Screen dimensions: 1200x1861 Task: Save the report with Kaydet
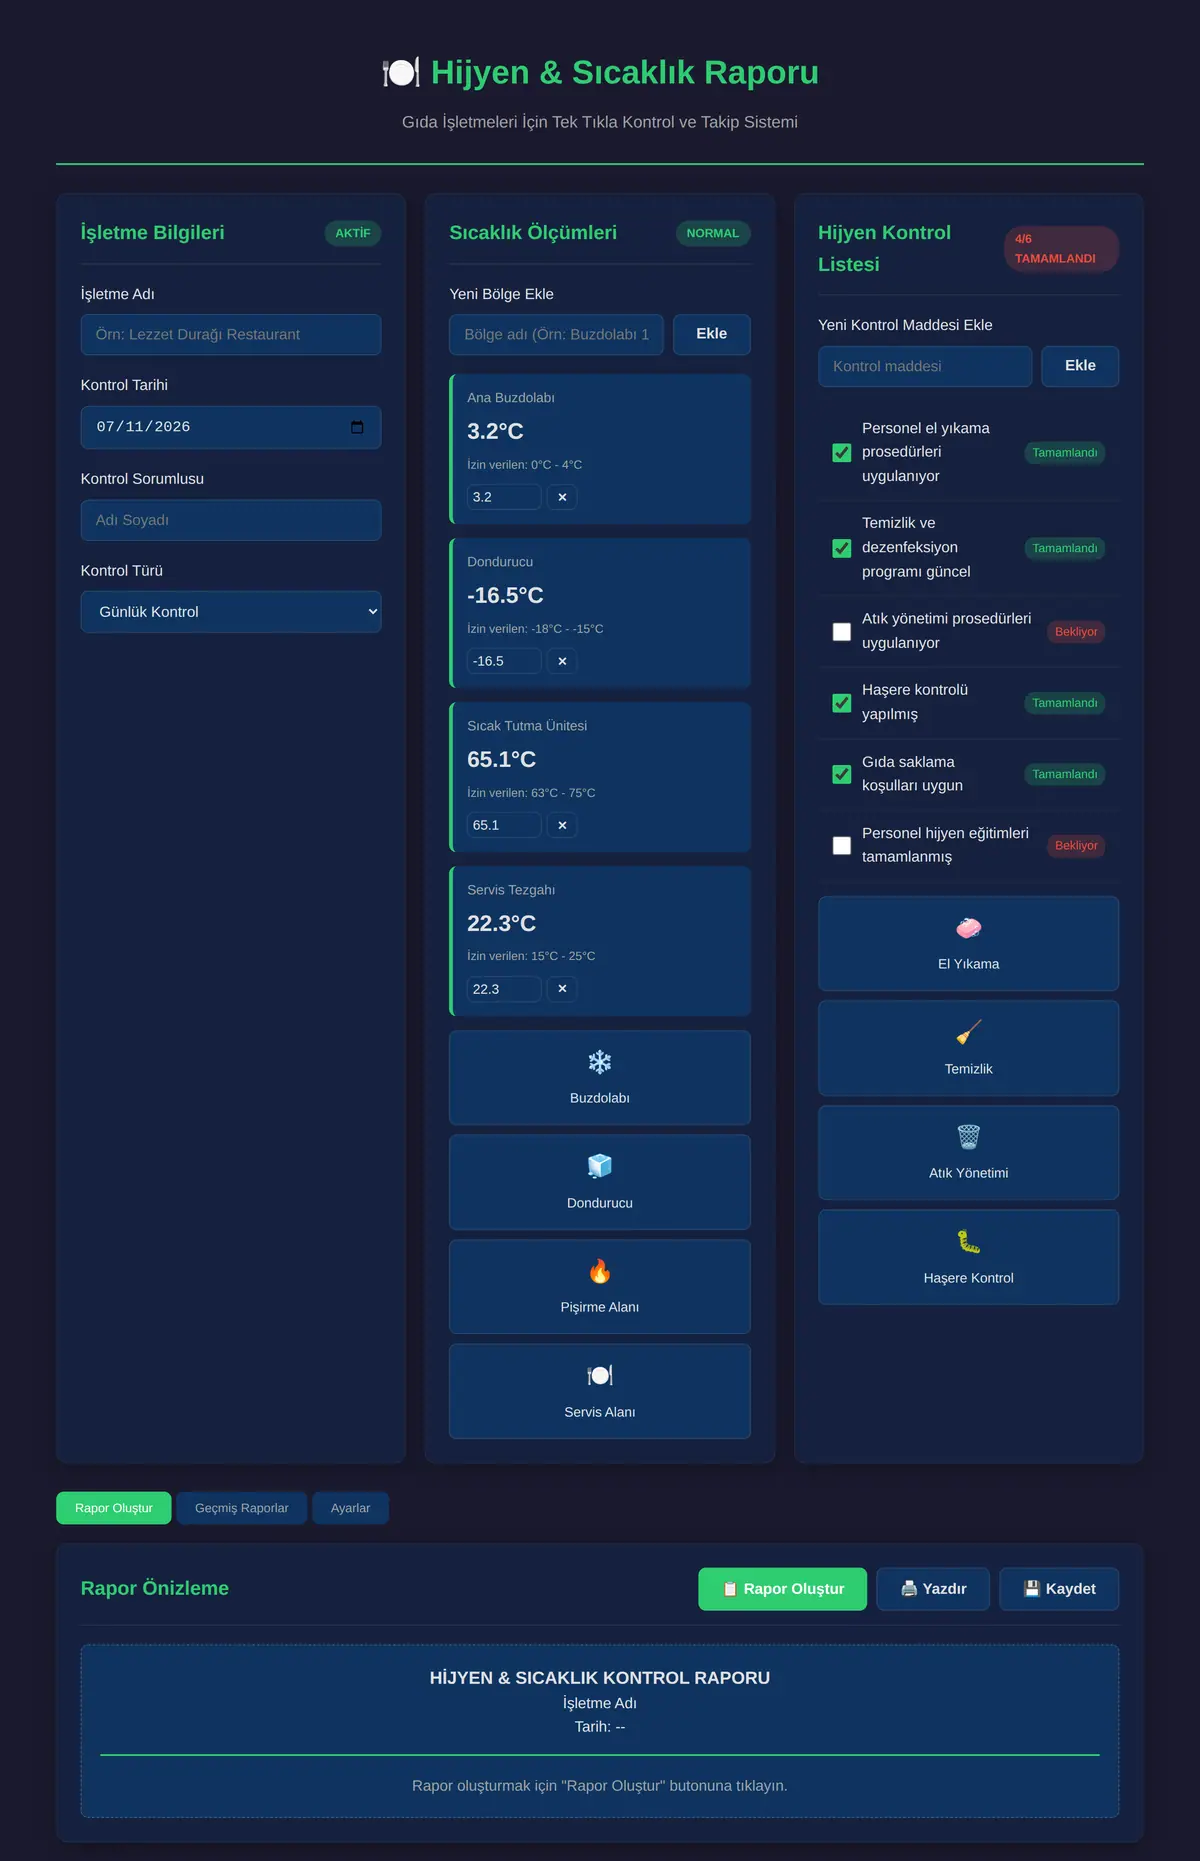tap(1059, 1589)
